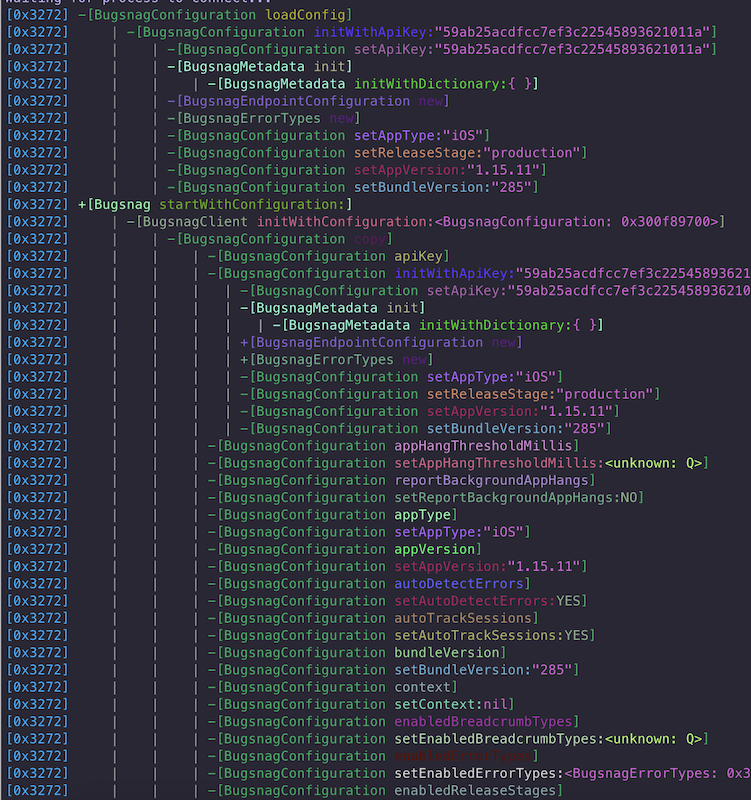Click the +[BugsnagEndpointConfiguration new] line

tap(381, 342)
